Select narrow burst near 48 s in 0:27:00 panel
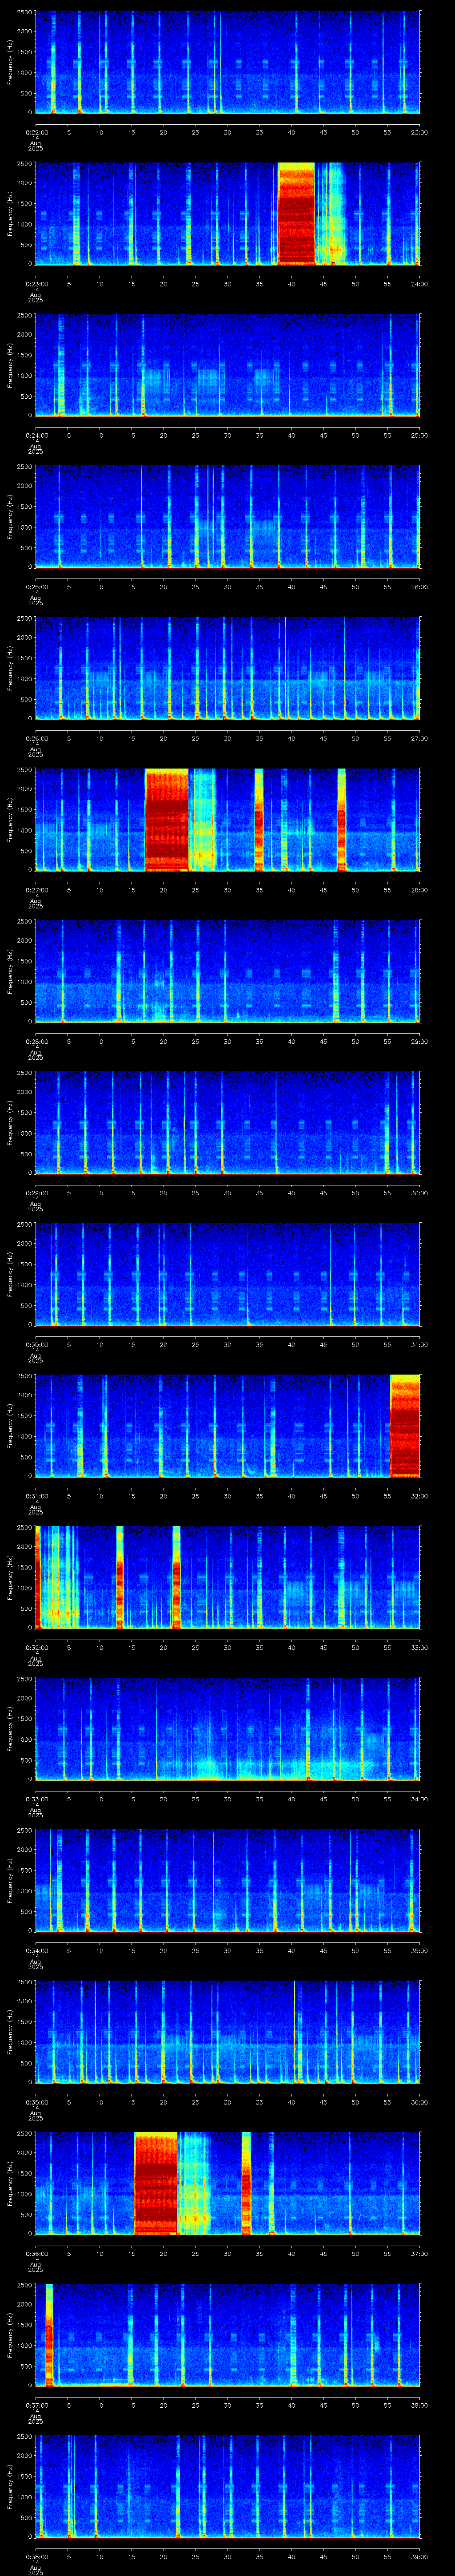 pyautogui.click(x=342, y=820)
